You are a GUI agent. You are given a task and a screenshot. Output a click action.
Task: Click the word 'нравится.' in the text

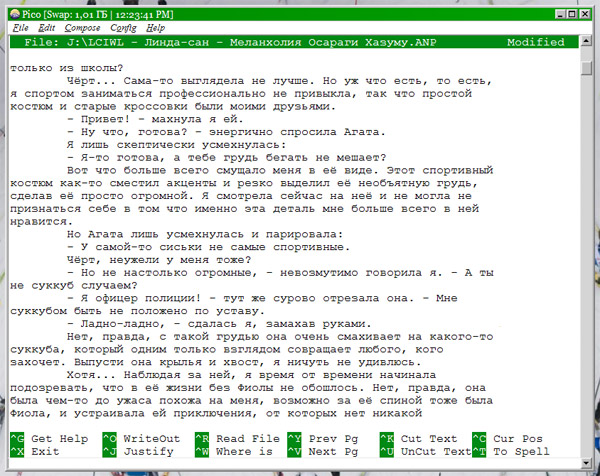[41, 222]
